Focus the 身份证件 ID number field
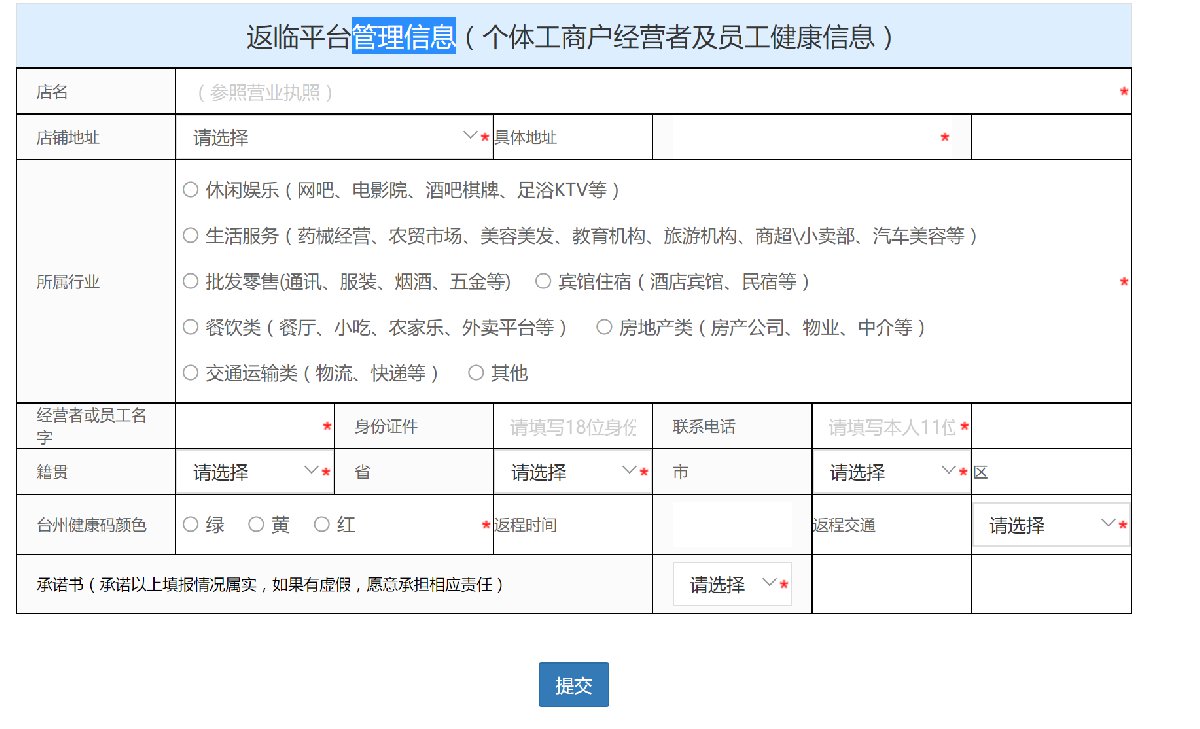This screenshot has width=1200, height=729. tap(572, 427)
